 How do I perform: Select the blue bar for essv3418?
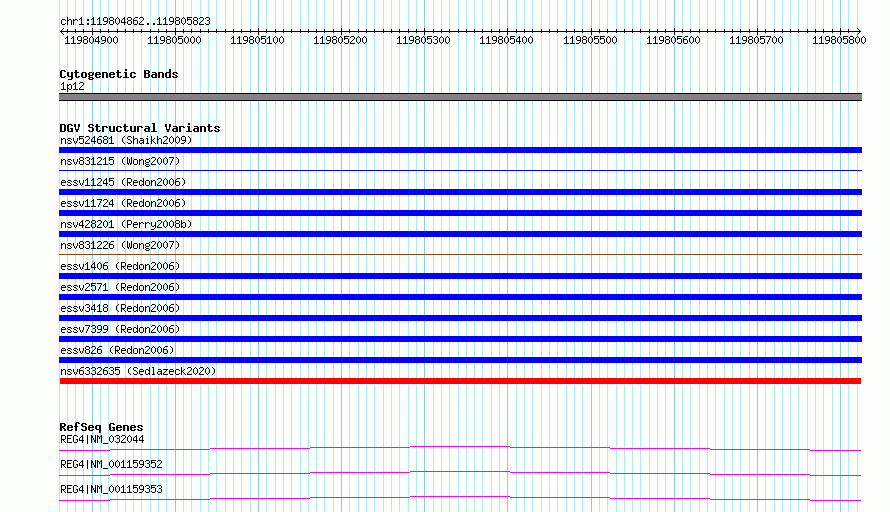(x=460, y=318)
